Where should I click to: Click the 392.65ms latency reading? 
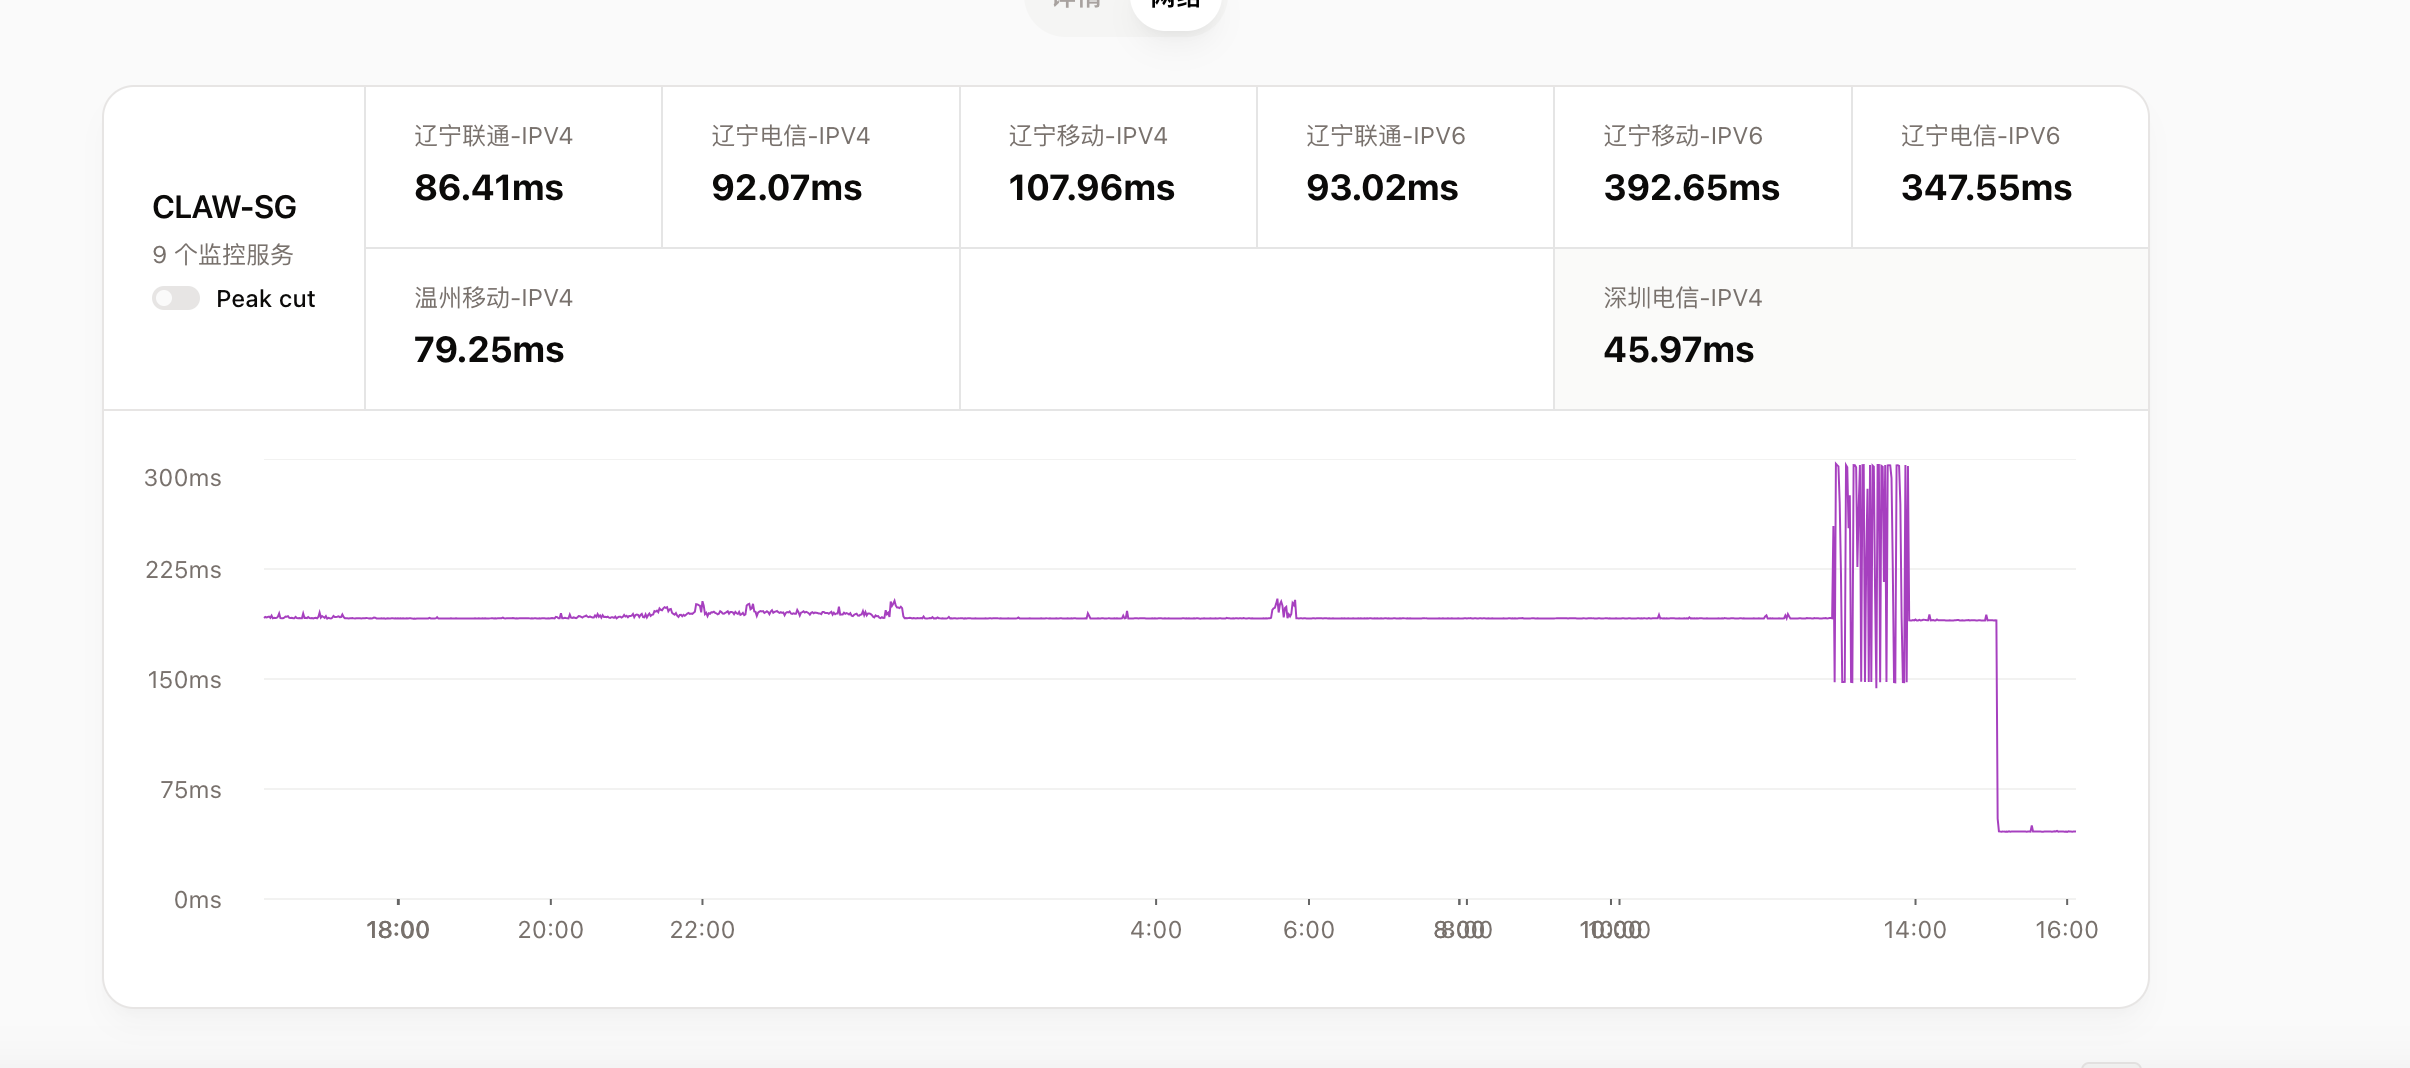pos(1691,188)
